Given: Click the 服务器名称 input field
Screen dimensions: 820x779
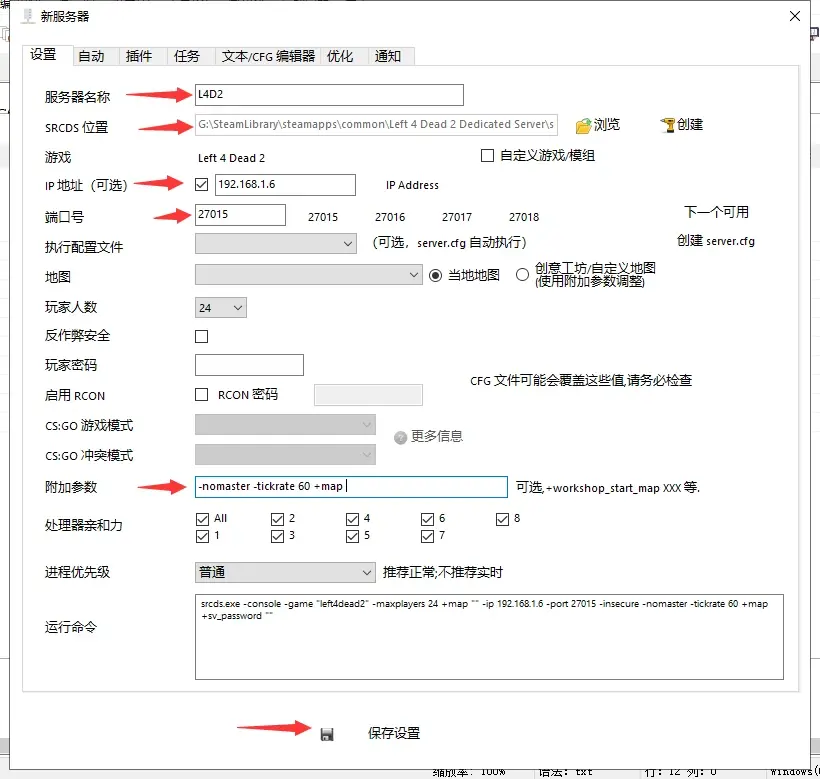Looking at the screenshot, I should coord(329,95).
